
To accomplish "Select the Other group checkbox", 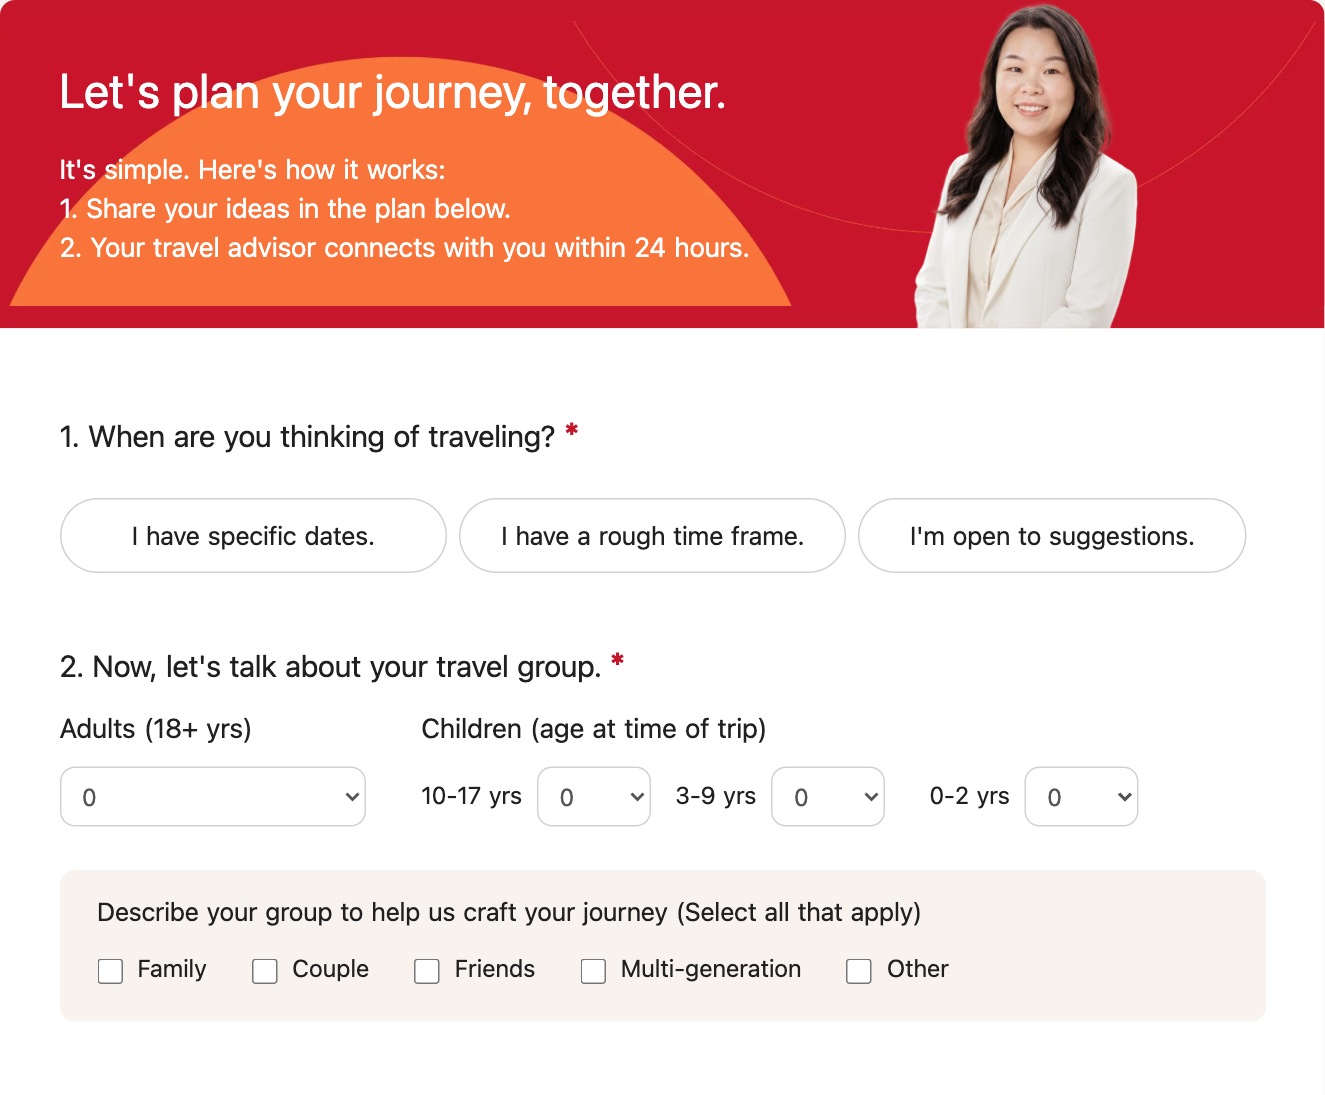I will [x=859, y=971].
